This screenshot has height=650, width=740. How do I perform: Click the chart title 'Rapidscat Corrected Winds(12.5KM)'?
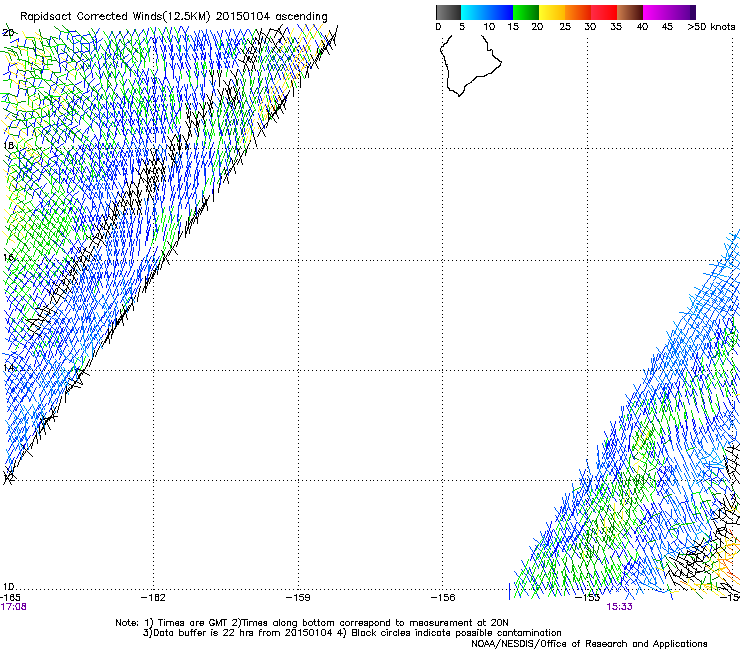(115, 16)
